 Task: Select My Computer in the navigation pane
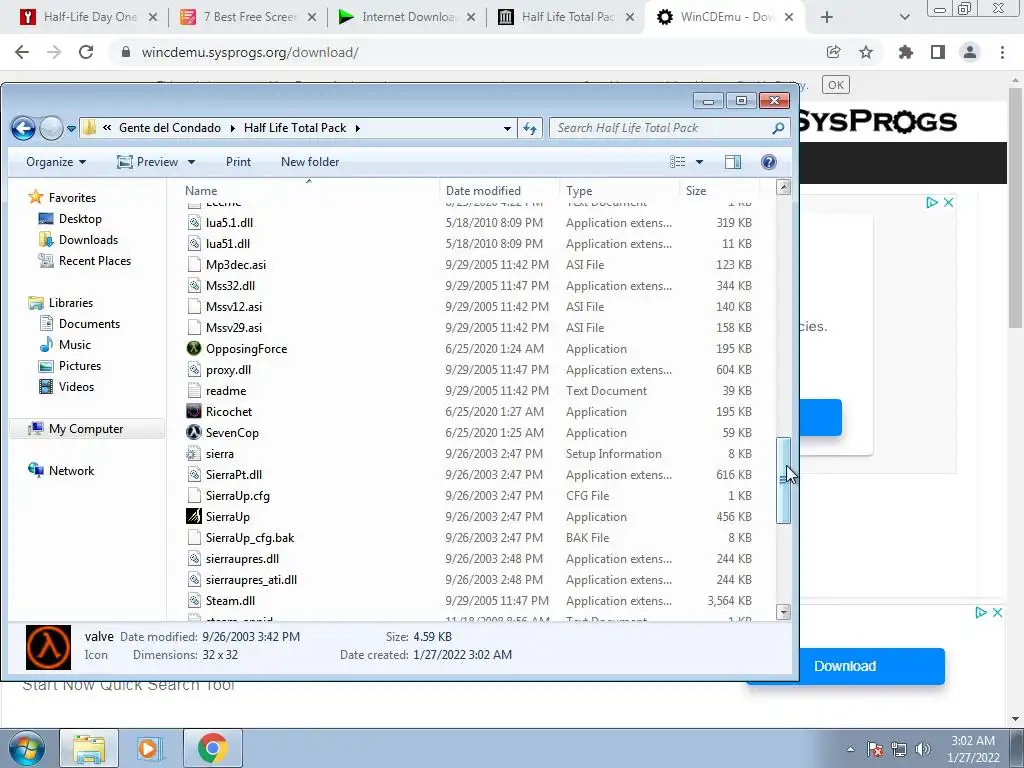pyautogui.click(x=86, y=428)
